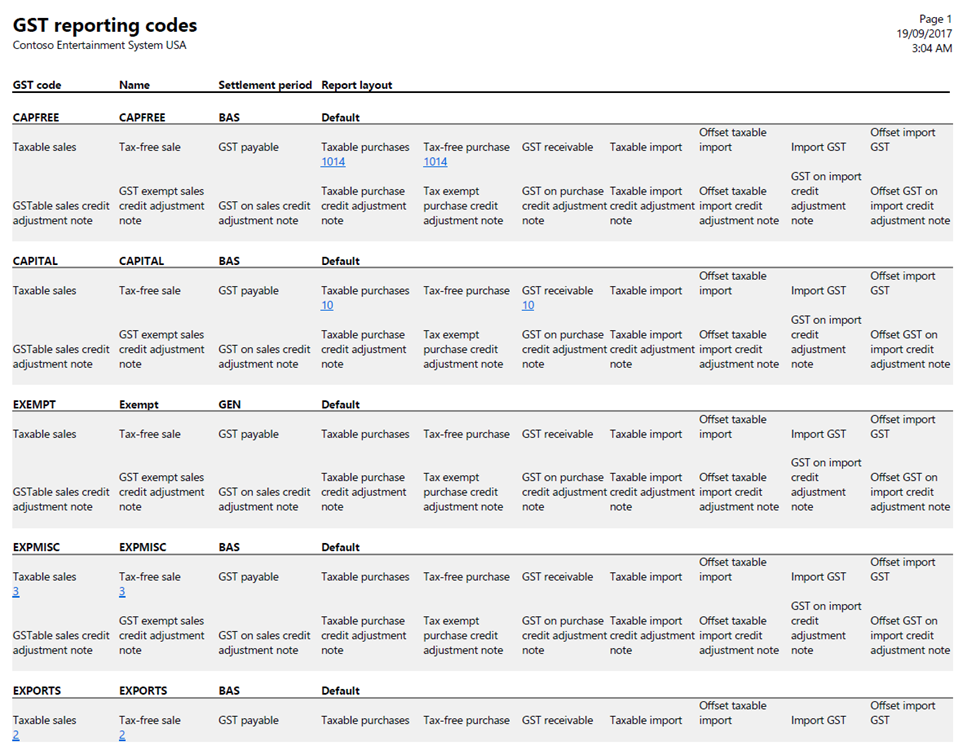
Task: Select the Name column header
Action: point(133,85)
